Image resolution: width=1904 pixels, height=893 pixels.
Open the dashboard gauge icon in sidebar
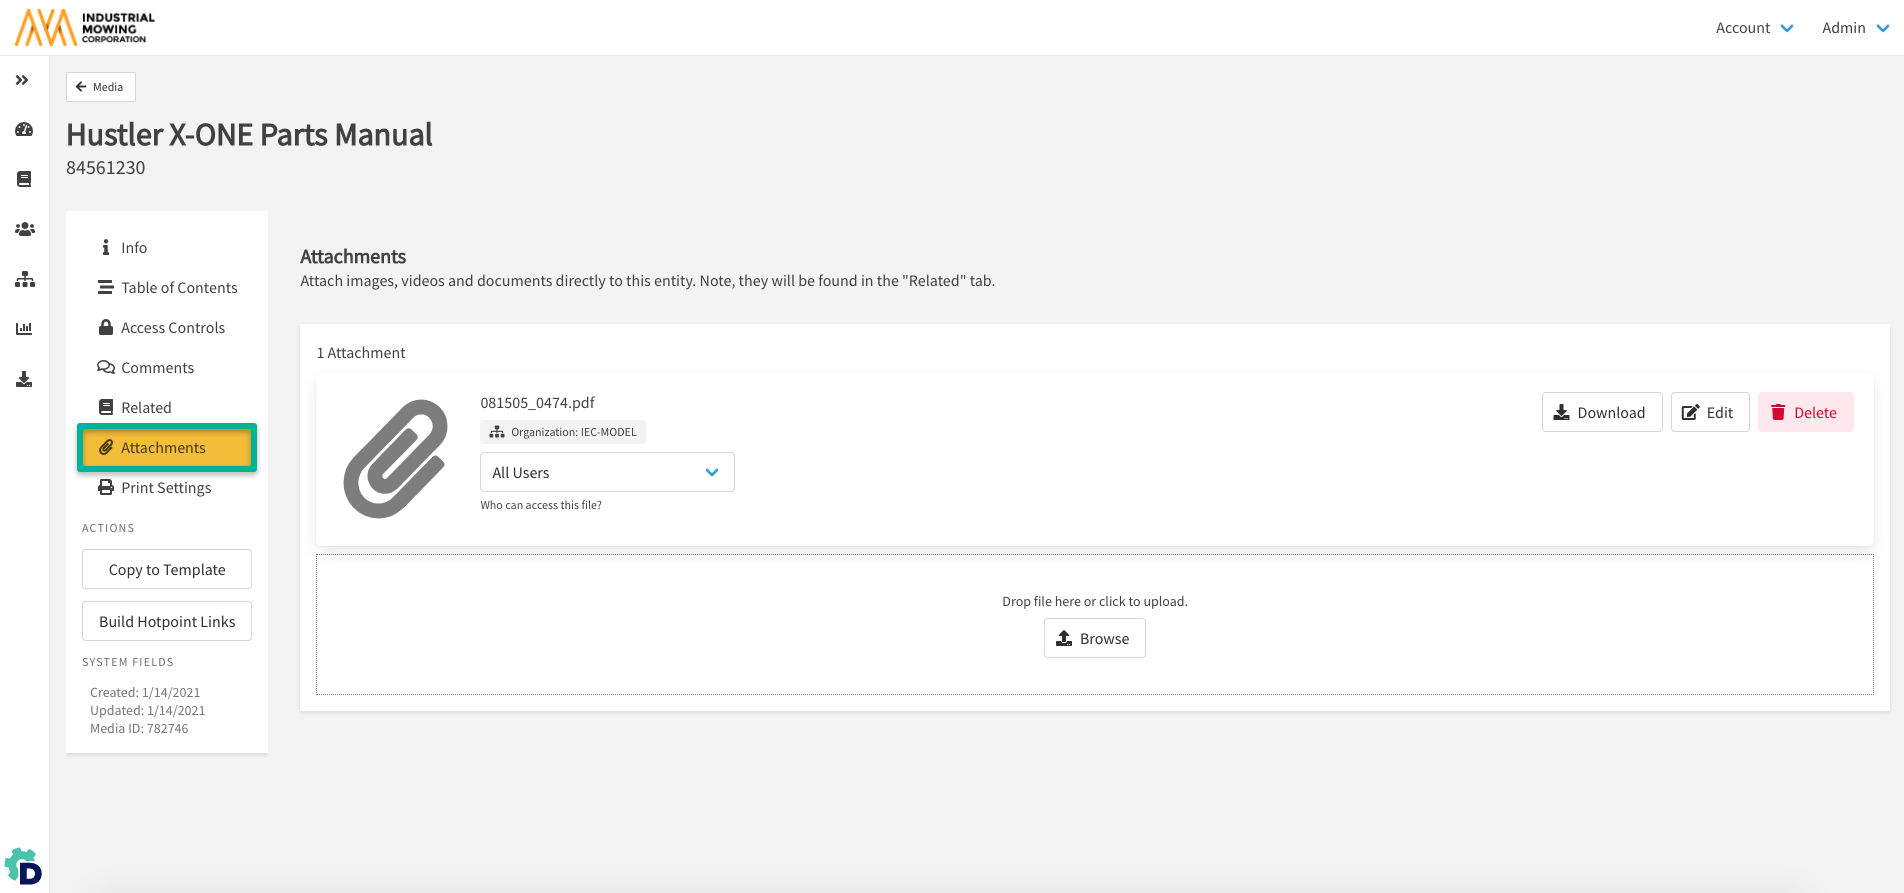click(x=24, y=130)
